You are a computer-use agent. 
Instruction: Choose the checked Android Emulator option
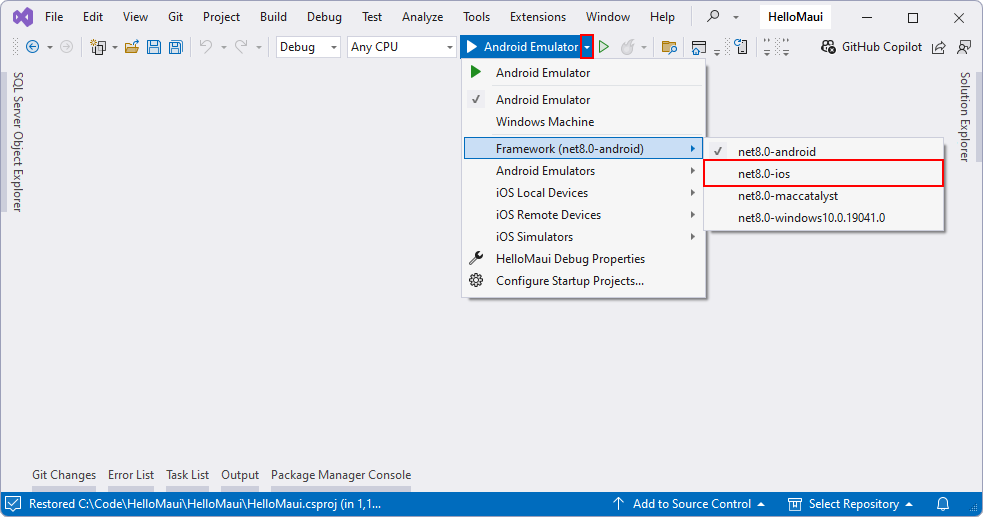pyautogui.click(x=584, y=100)
